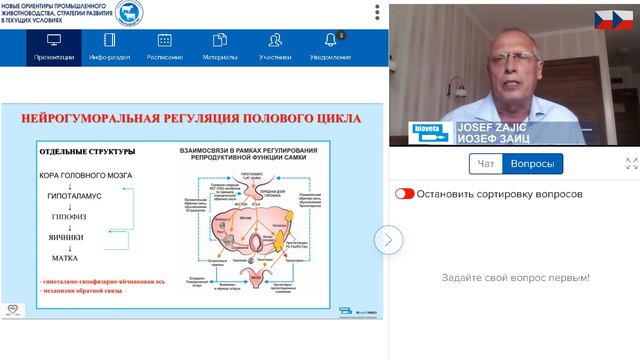Click the conference title text at top

[56, 13]
